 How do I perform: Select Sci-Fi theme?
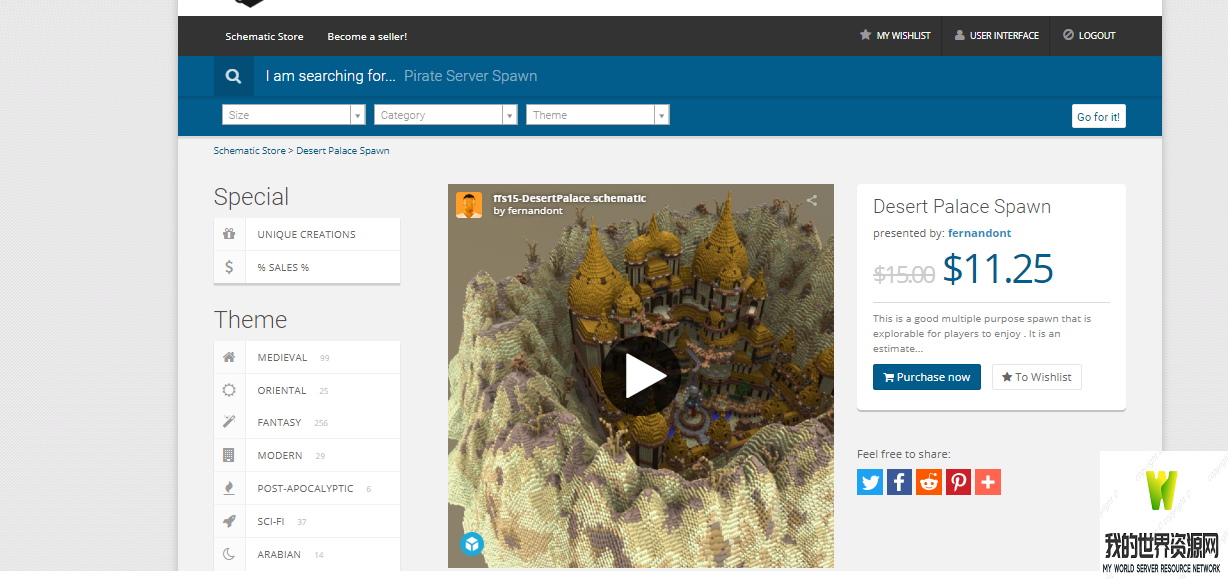pyautogui.click(x=307, y=521)
